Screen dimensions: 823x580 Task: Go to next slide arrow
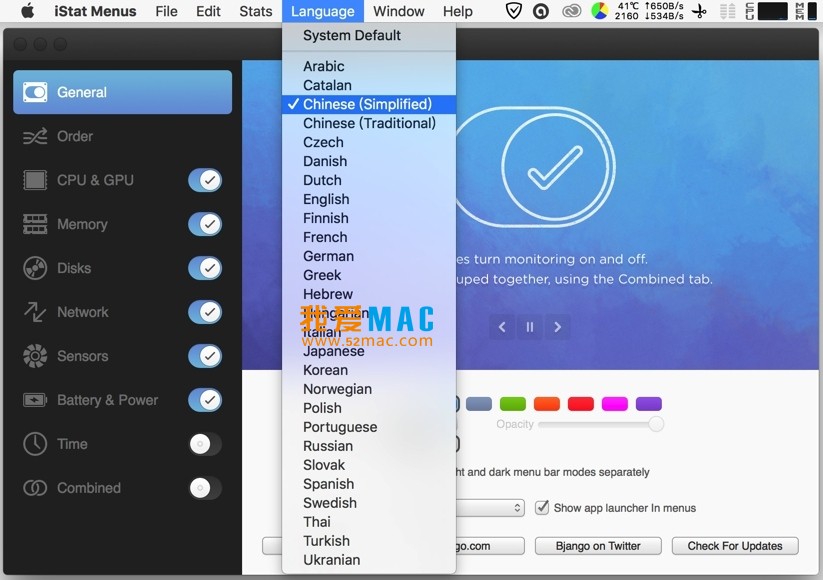pyautogui.click(x=557, y=327)
